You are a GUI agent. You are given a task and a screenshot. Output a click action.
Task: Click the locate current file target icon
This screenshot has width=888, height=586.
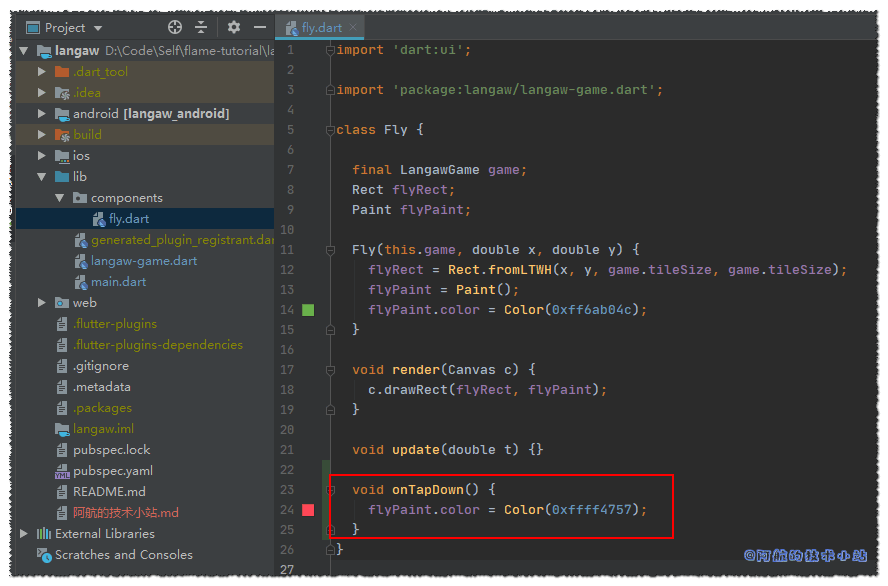tap(175, 28)
